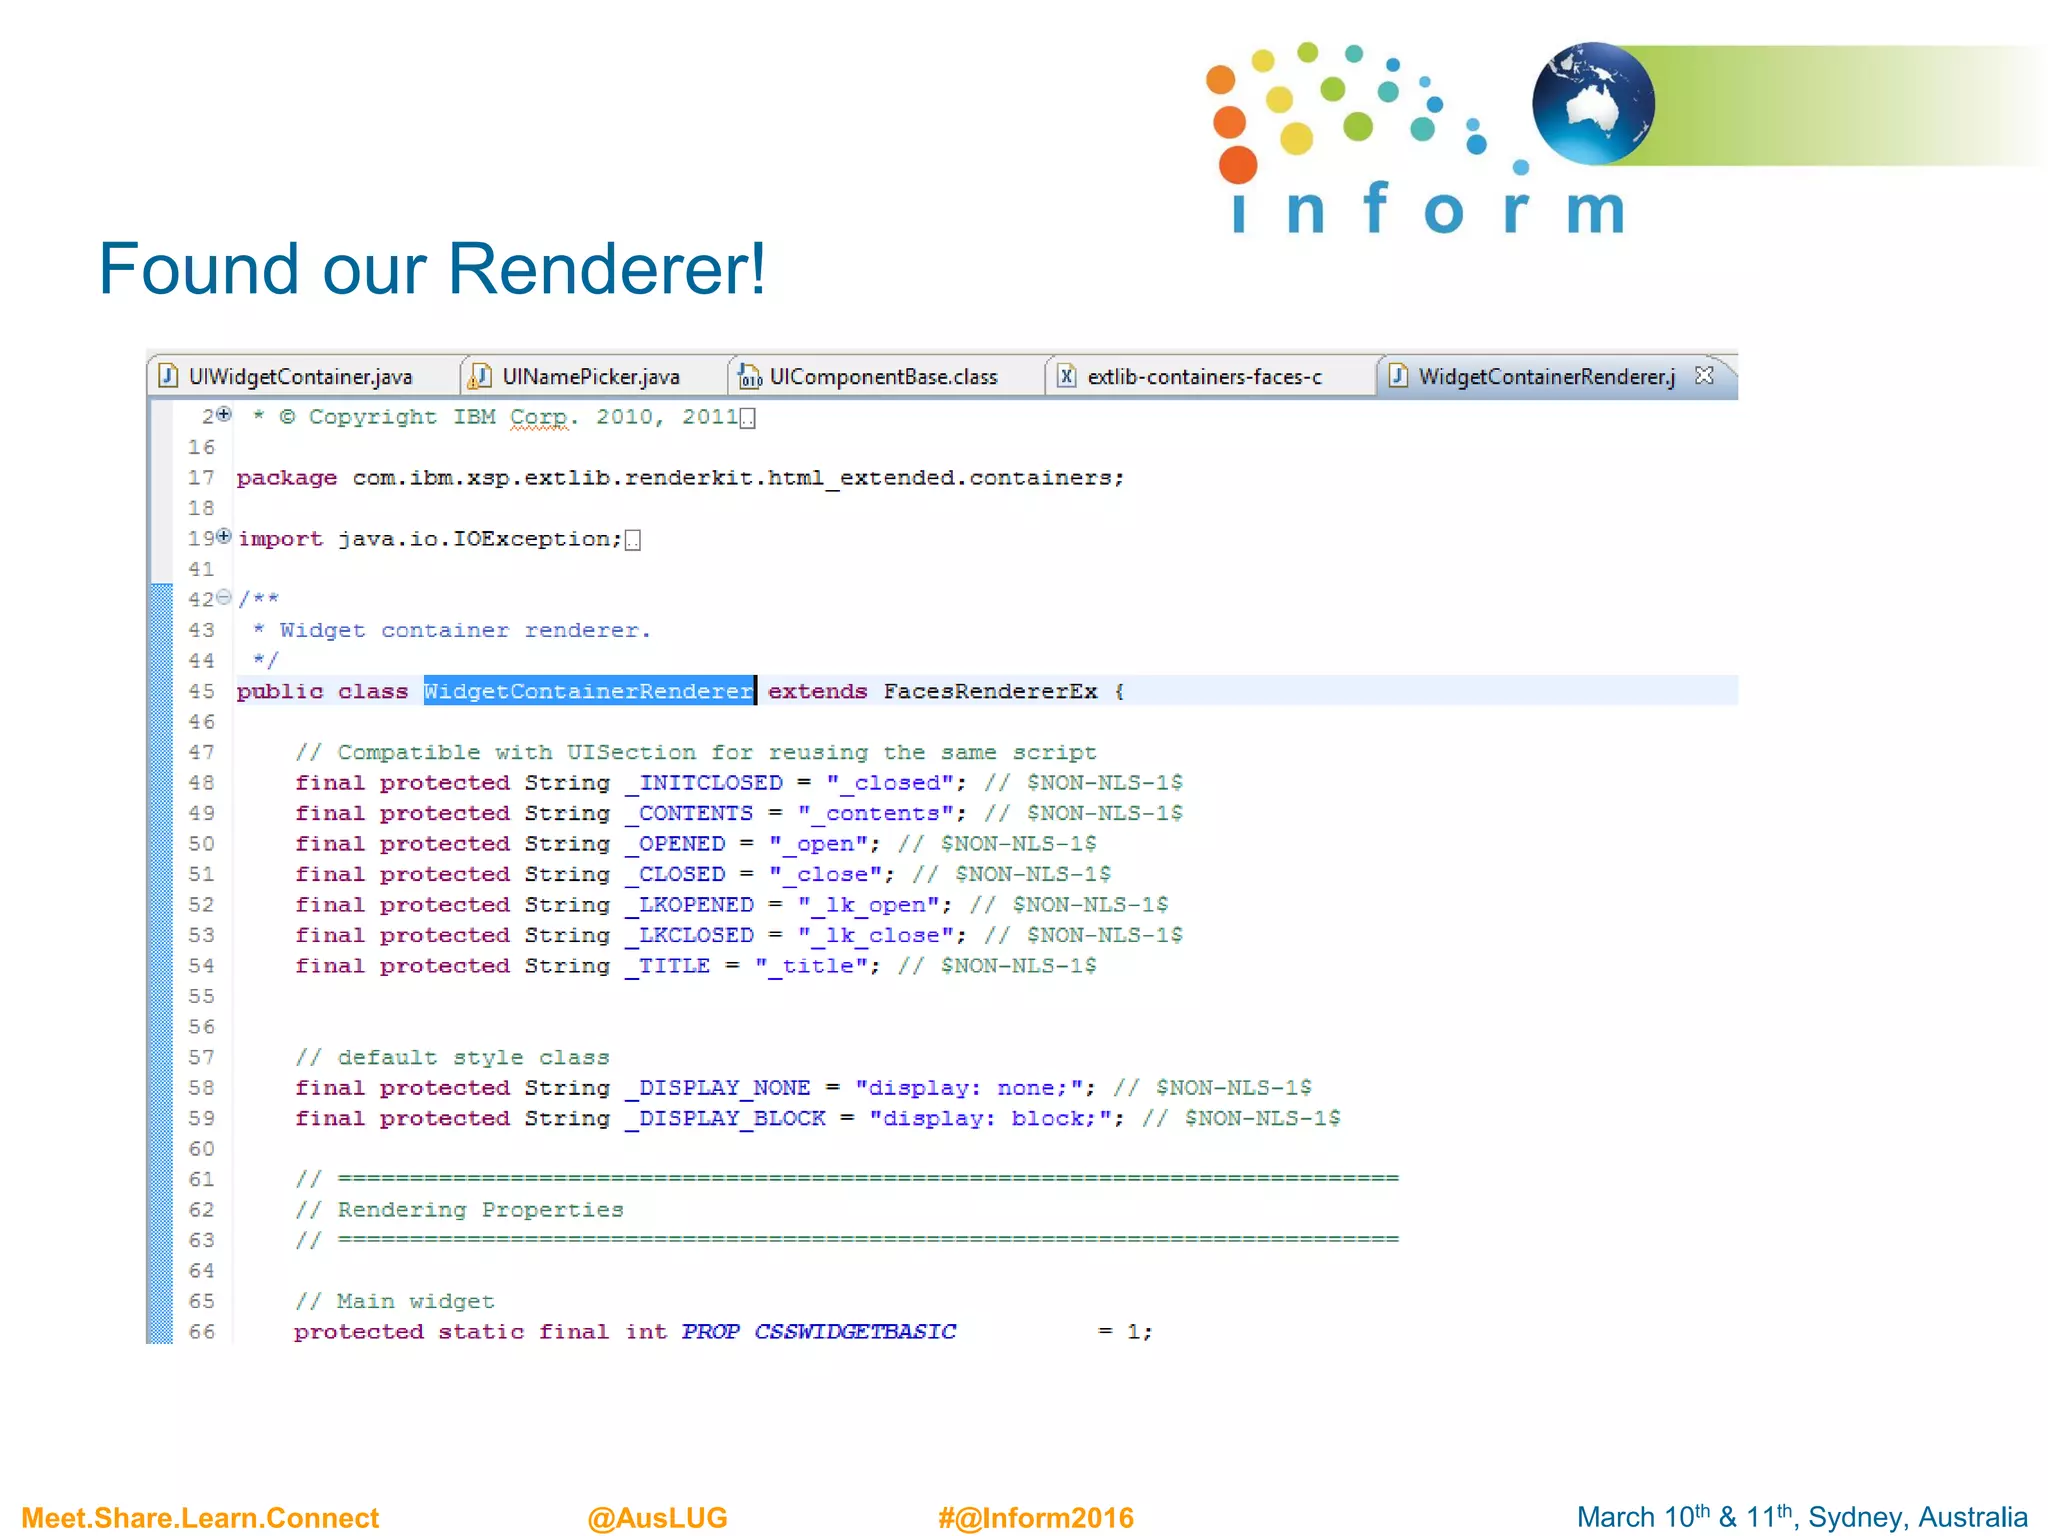
Task: Click line number 45 in the gutter
Action: coord(201,691)
